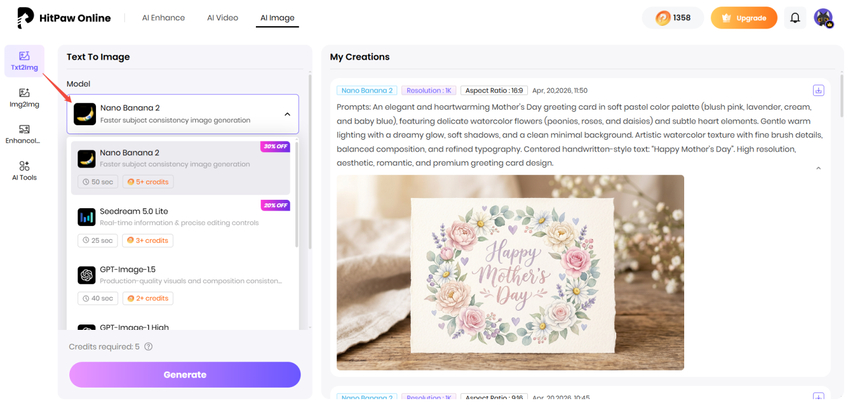Image resolution: width=853 pixels, height=408 pixels.
Task: Choose Nano Banana 2 in the model list
Action: [x=181, y=168]
